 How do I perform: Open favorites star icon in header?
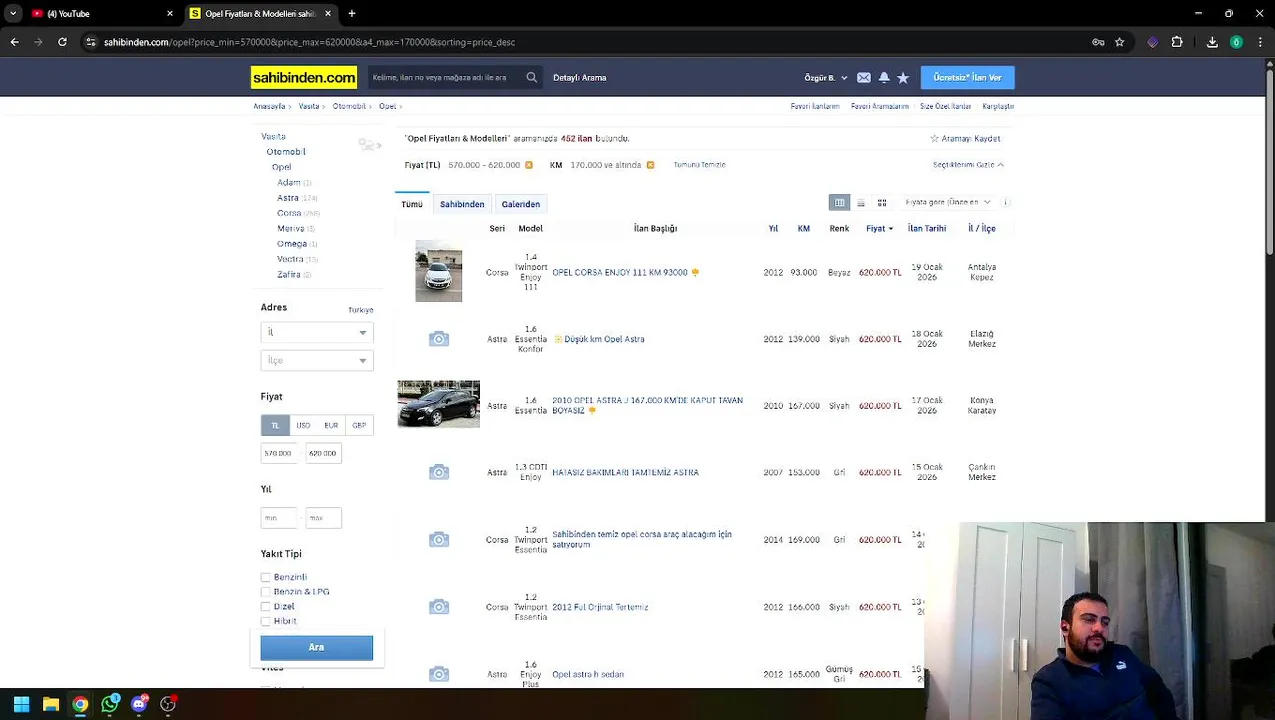coord(903,77)
